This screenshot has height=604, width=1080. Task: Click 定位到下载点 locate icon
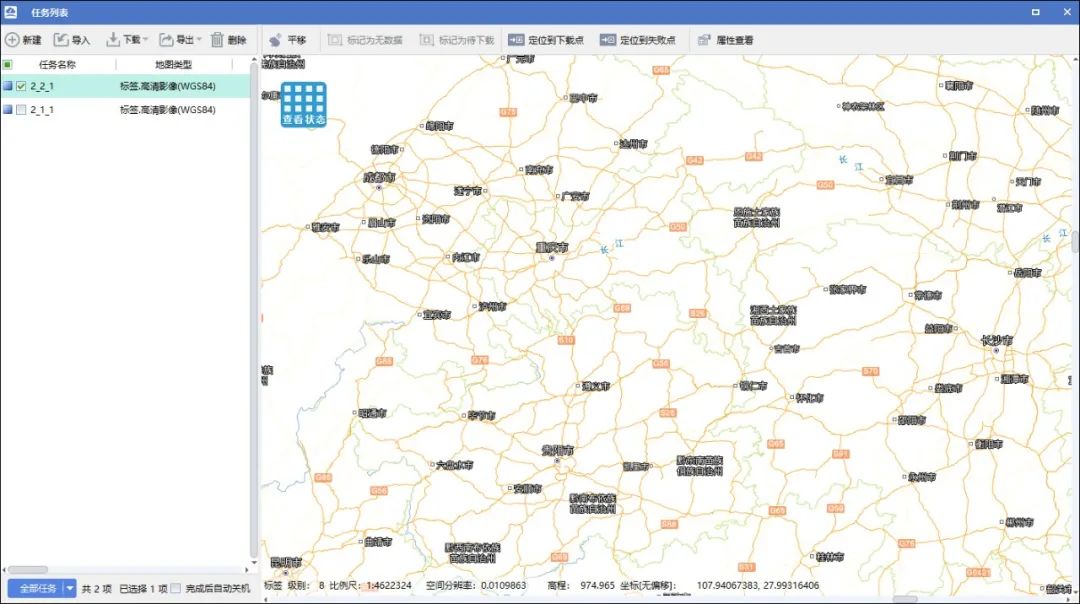[516, 40]
